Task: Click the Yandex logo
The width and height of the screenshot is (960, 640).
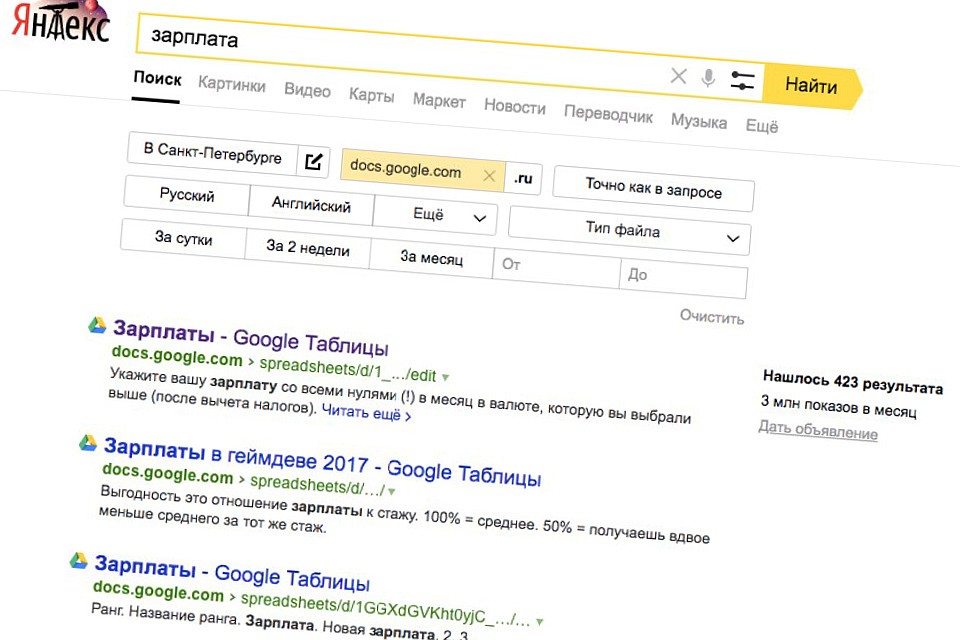Action: coord(61,23)
